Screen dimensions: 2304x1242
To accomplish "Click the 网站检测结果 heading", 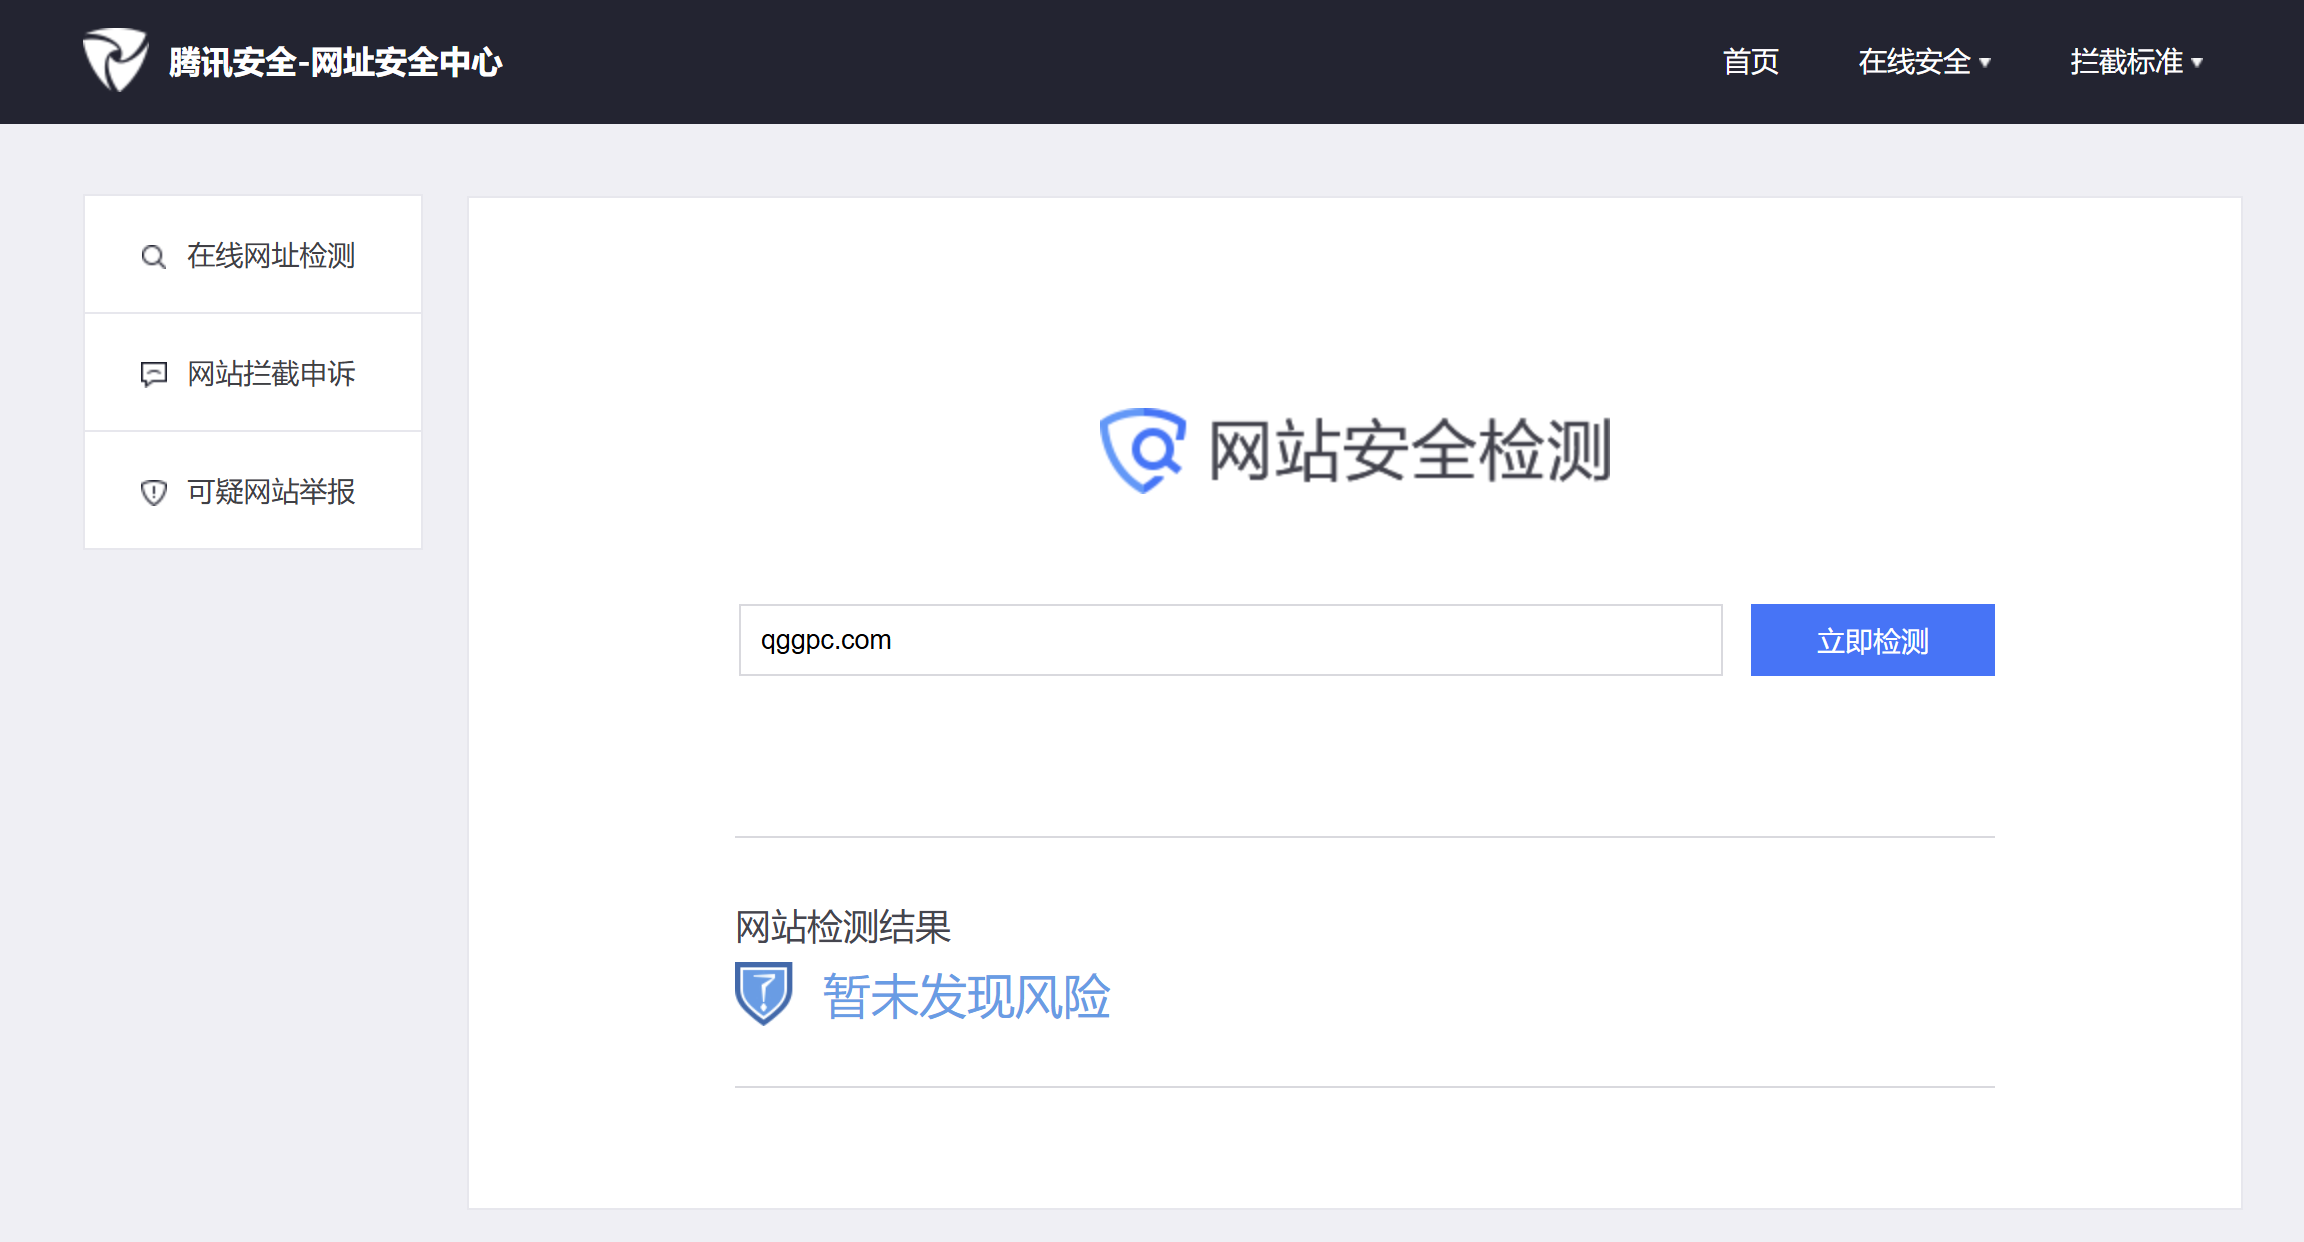I will [842, 927].
